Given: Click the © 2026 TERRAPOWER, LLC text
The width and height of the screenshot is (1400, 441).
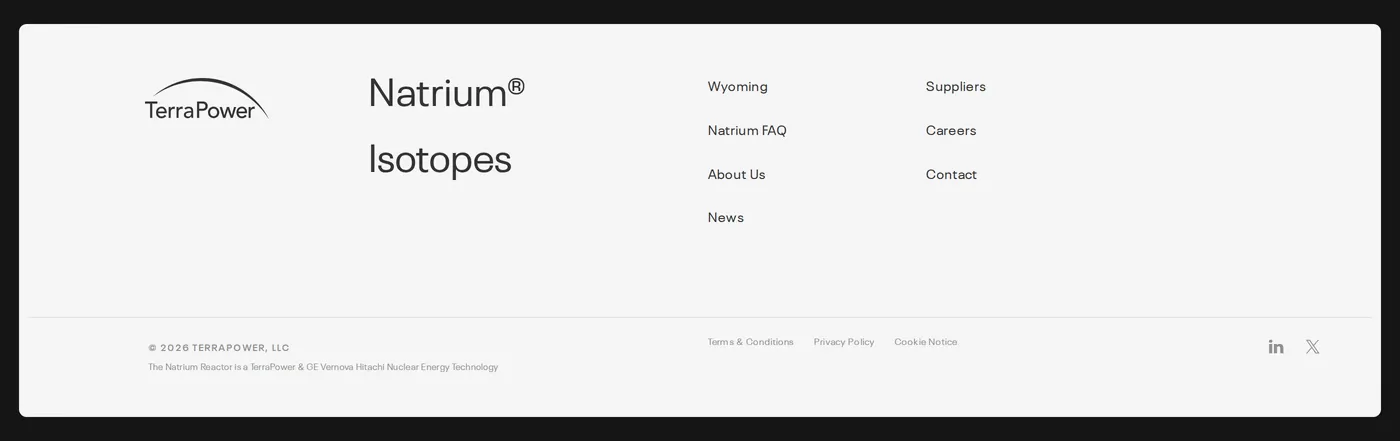Looking at the screenshot, I should point(219,348).
